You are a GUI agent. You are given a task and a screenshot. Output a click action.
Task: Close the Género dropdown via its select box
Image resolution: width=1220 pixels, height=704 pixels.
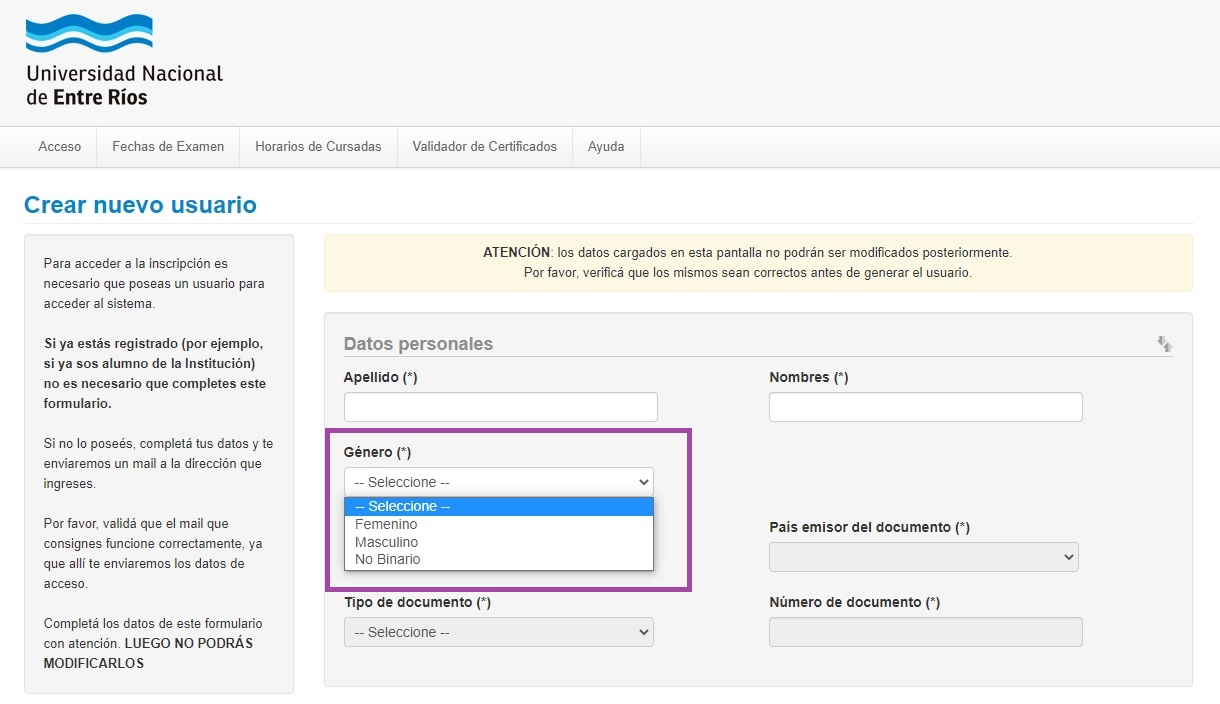pos(498,482)
